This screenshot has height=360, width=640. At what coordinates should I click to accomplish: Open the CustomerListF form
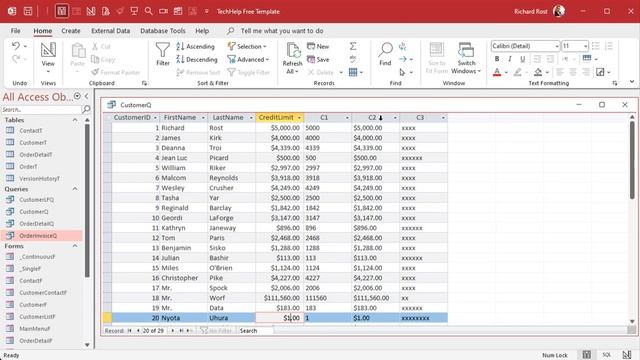[x=37, y=317]
